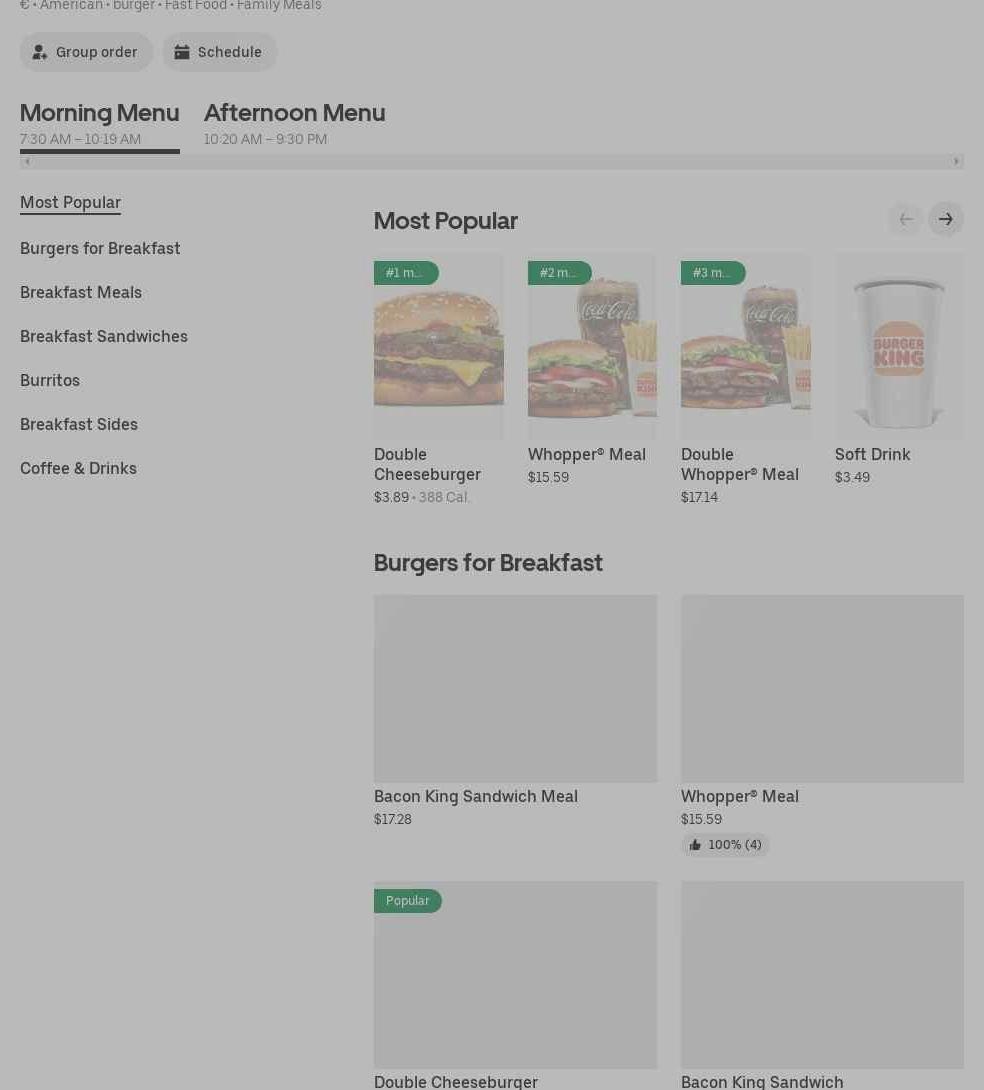This screenshot has width=984, height=1090.
Task: Open the Schedule button
Action: pos(219,52)
